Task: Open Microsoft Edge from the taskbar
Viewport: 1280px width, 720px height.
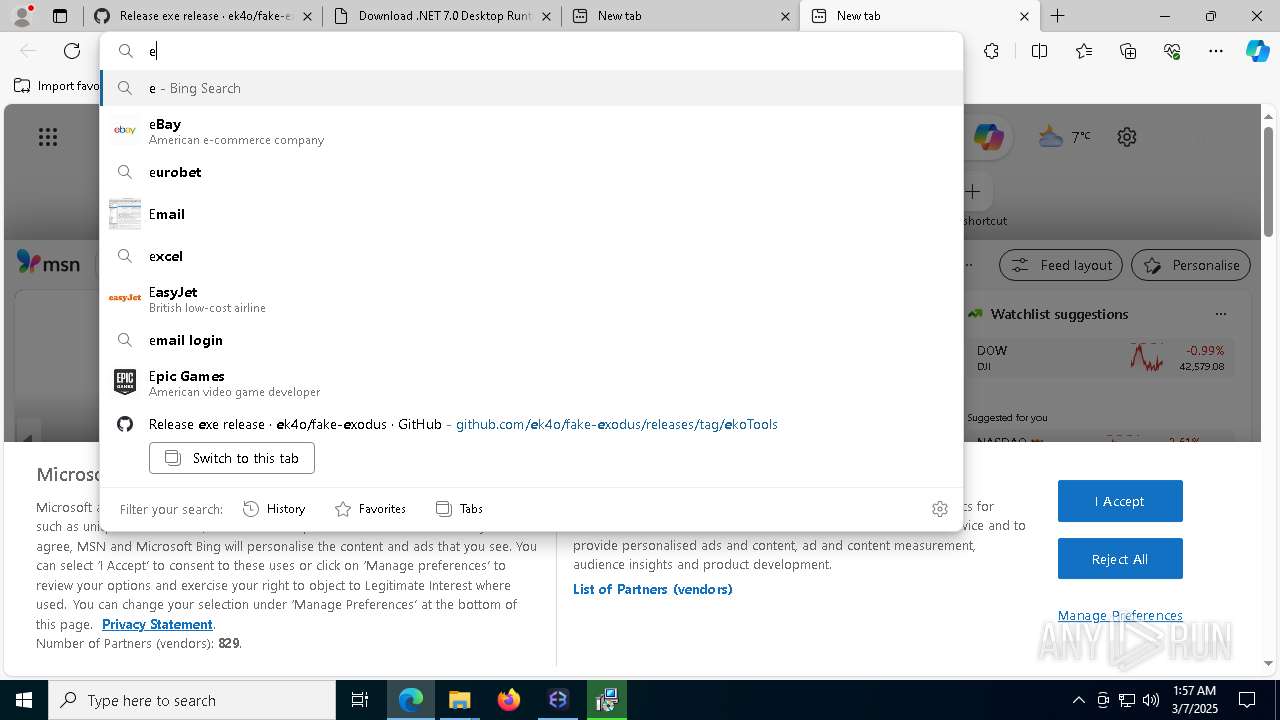Action: [411, 700]
